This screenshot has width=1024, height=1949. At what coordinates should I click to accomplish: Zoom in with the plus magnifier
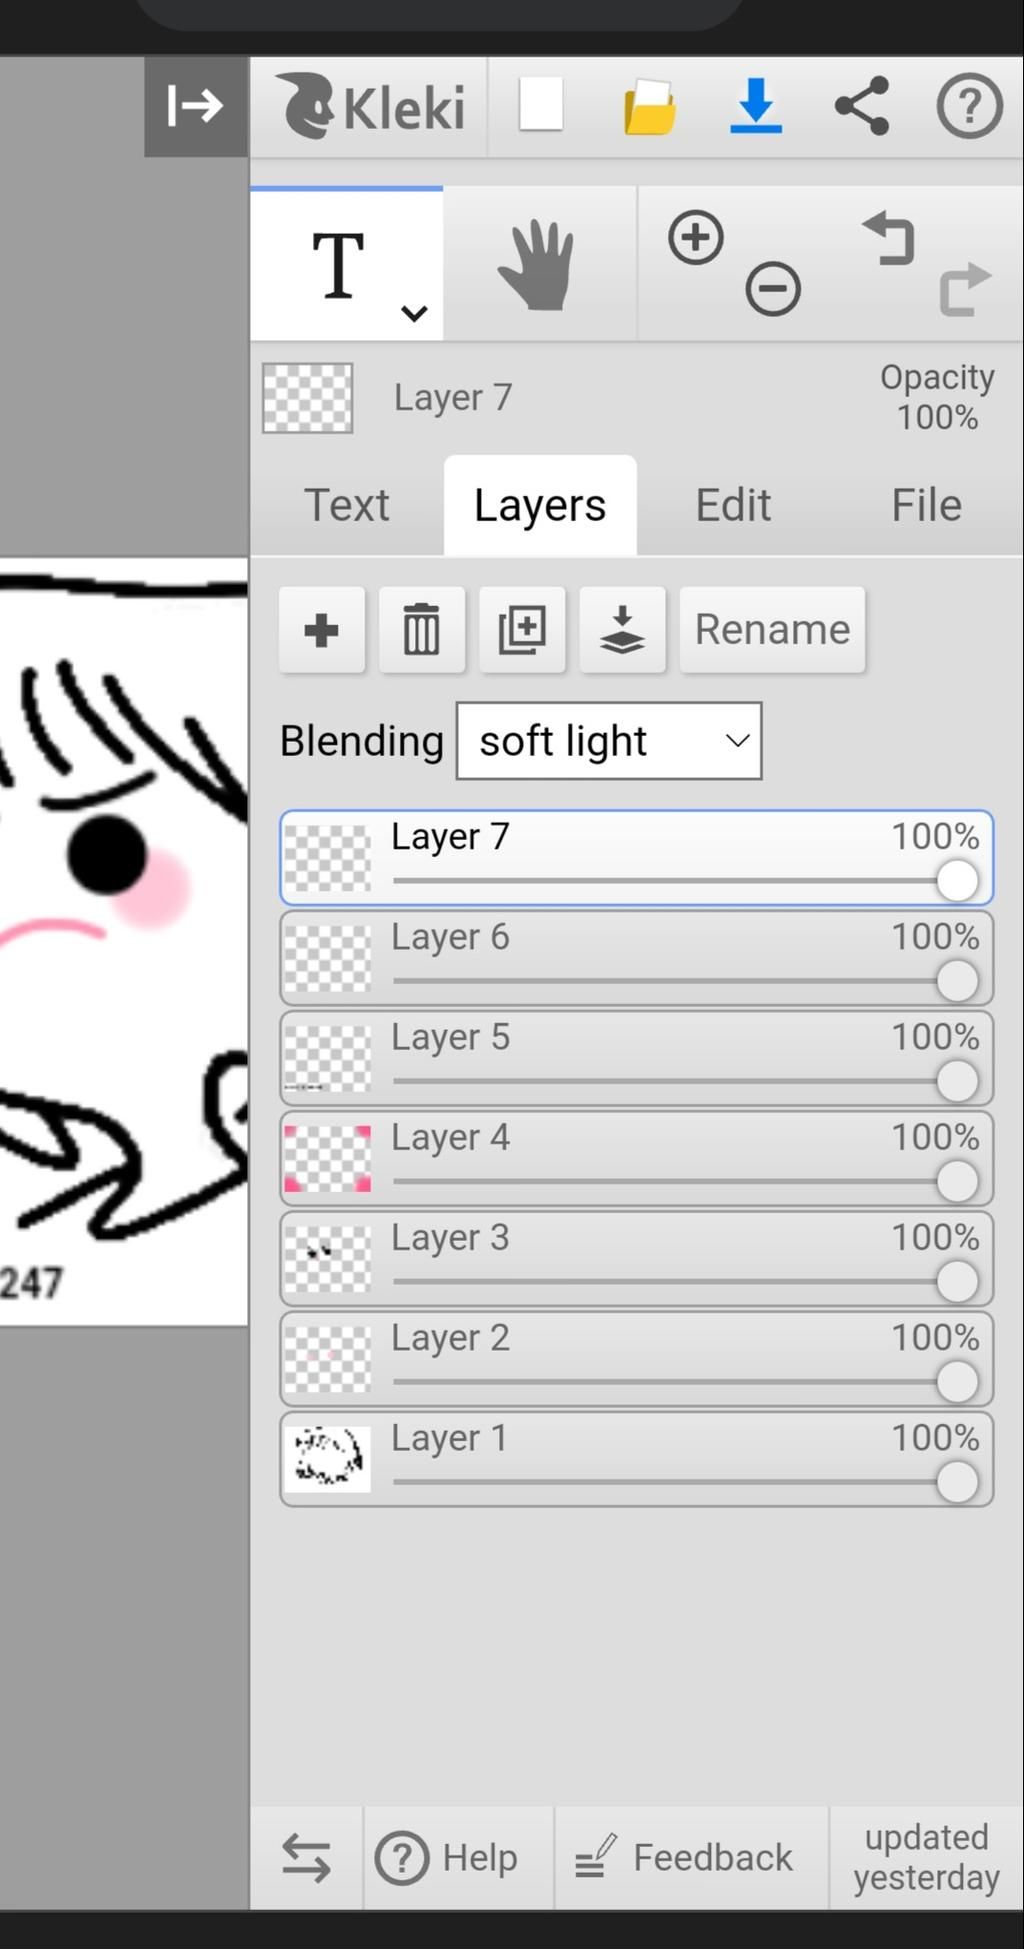(696, 238)
